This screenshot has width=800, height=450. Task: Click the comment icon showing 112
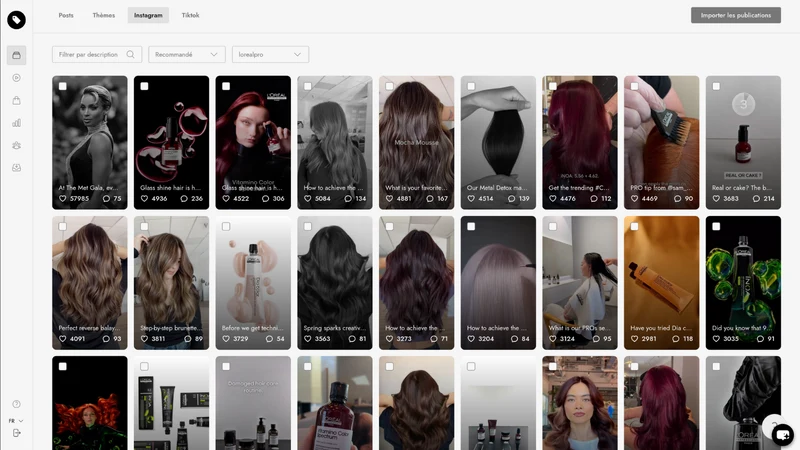[x=594, y=198]
